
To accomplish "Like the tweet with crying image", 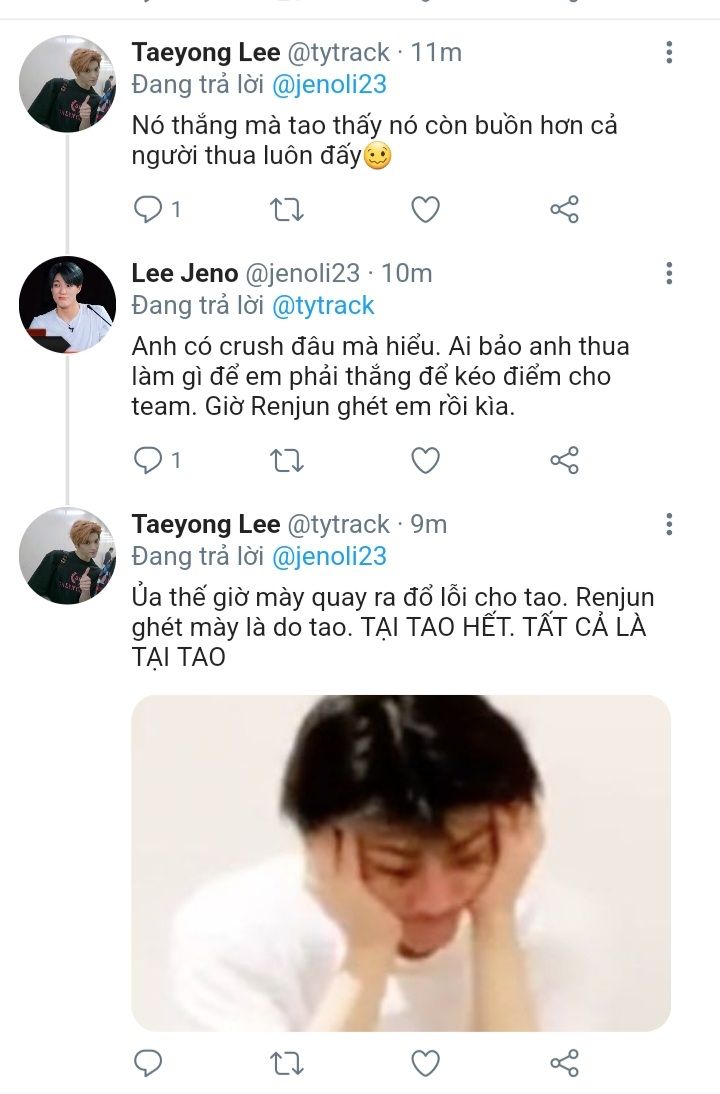I will [426, 1063].
